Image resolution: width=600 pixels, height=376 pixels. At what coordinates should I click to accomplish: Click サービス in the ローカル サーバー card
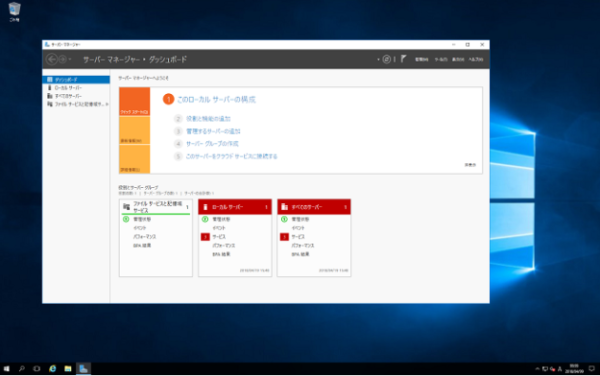[x=219, y=237]
